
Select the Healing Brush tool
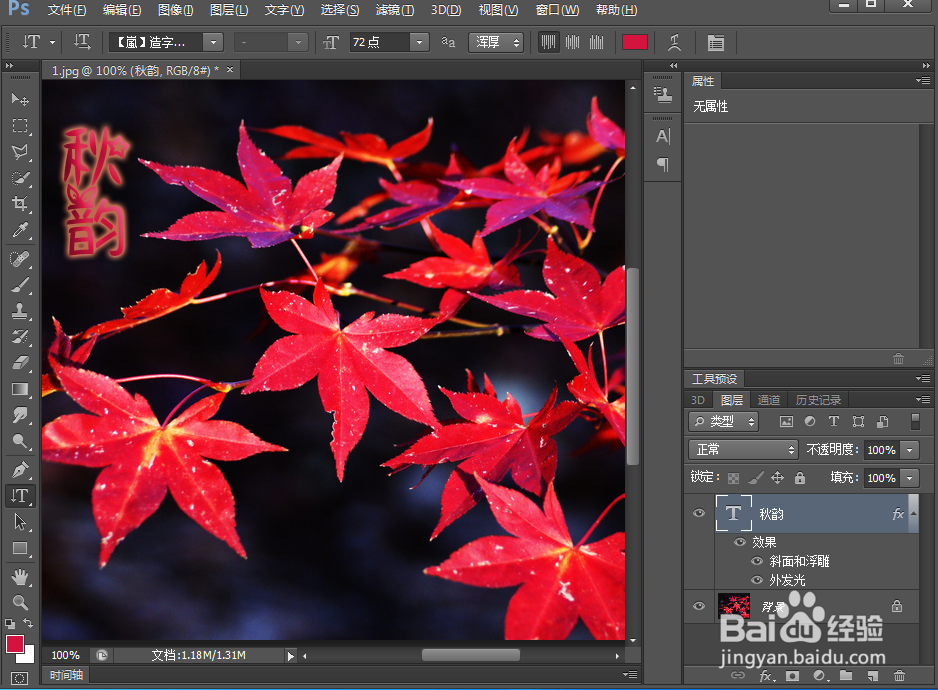(x=20, y=259)
